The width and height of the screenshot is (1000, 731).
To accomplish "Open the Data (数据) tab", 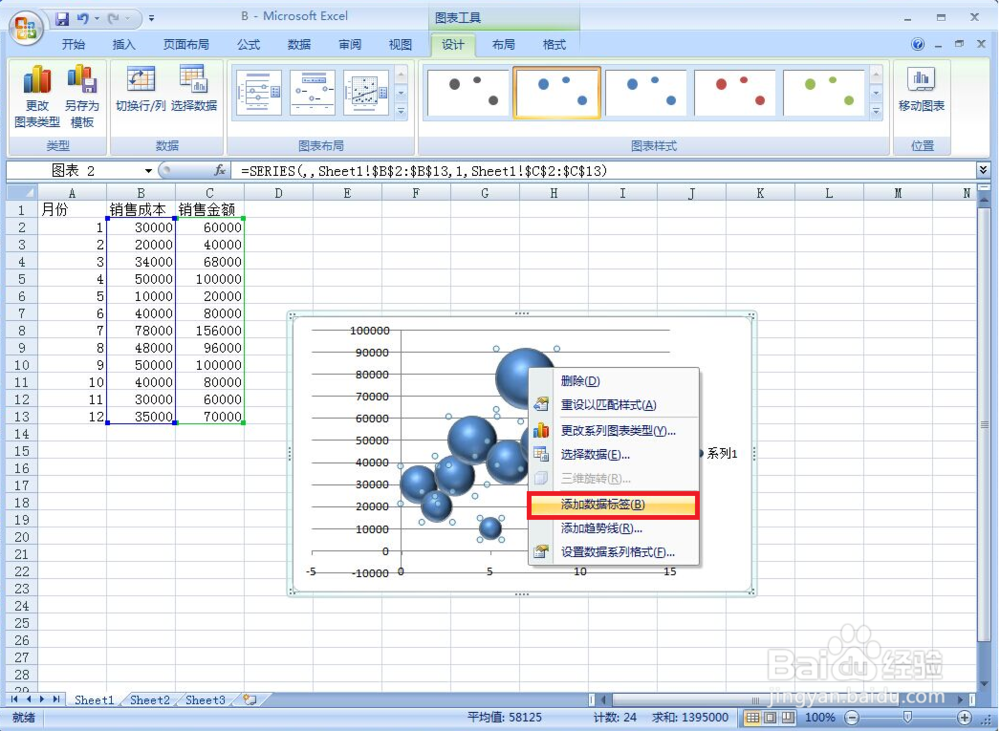I will point(299,44).
